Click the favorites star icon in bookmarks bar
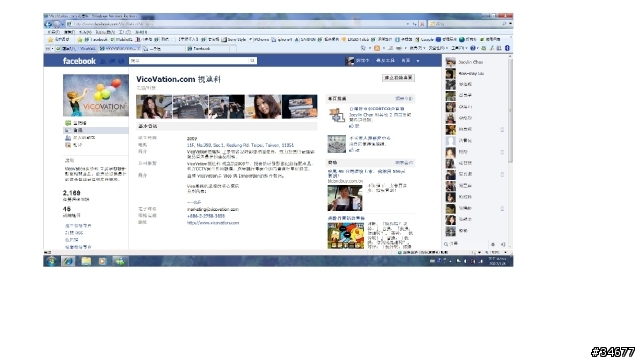Viewport: 640px width, 360px height. point(51,40)
